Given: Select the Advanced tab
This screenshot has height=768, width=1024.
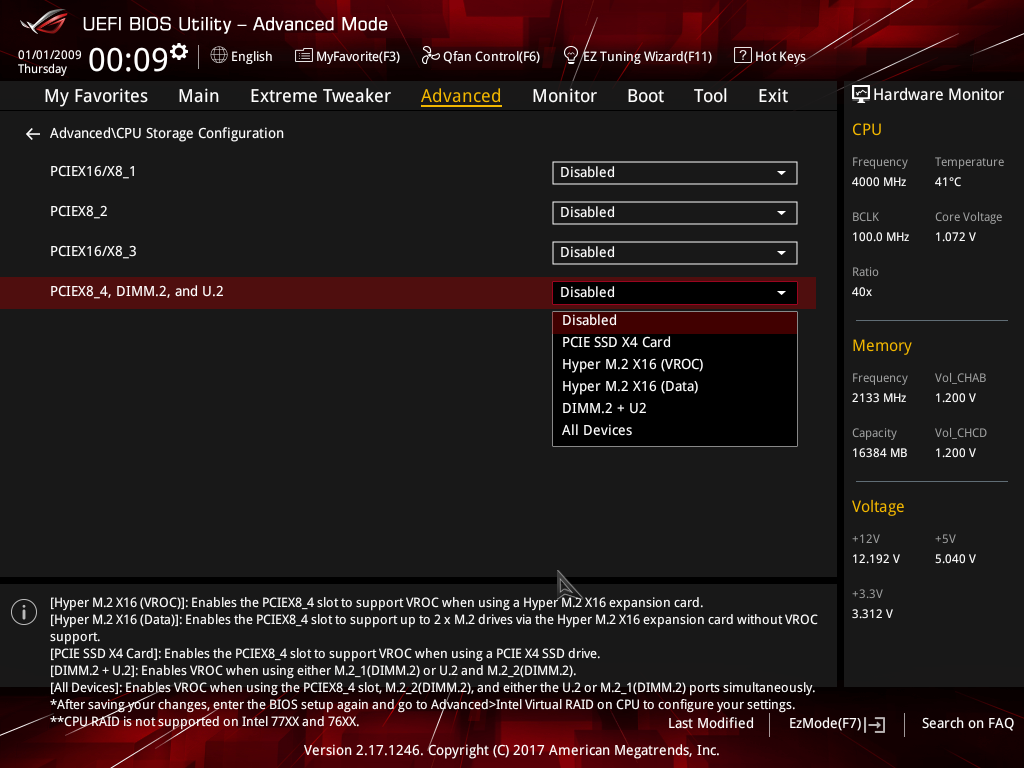Looking at the screenshot, I should coord(461,96).
